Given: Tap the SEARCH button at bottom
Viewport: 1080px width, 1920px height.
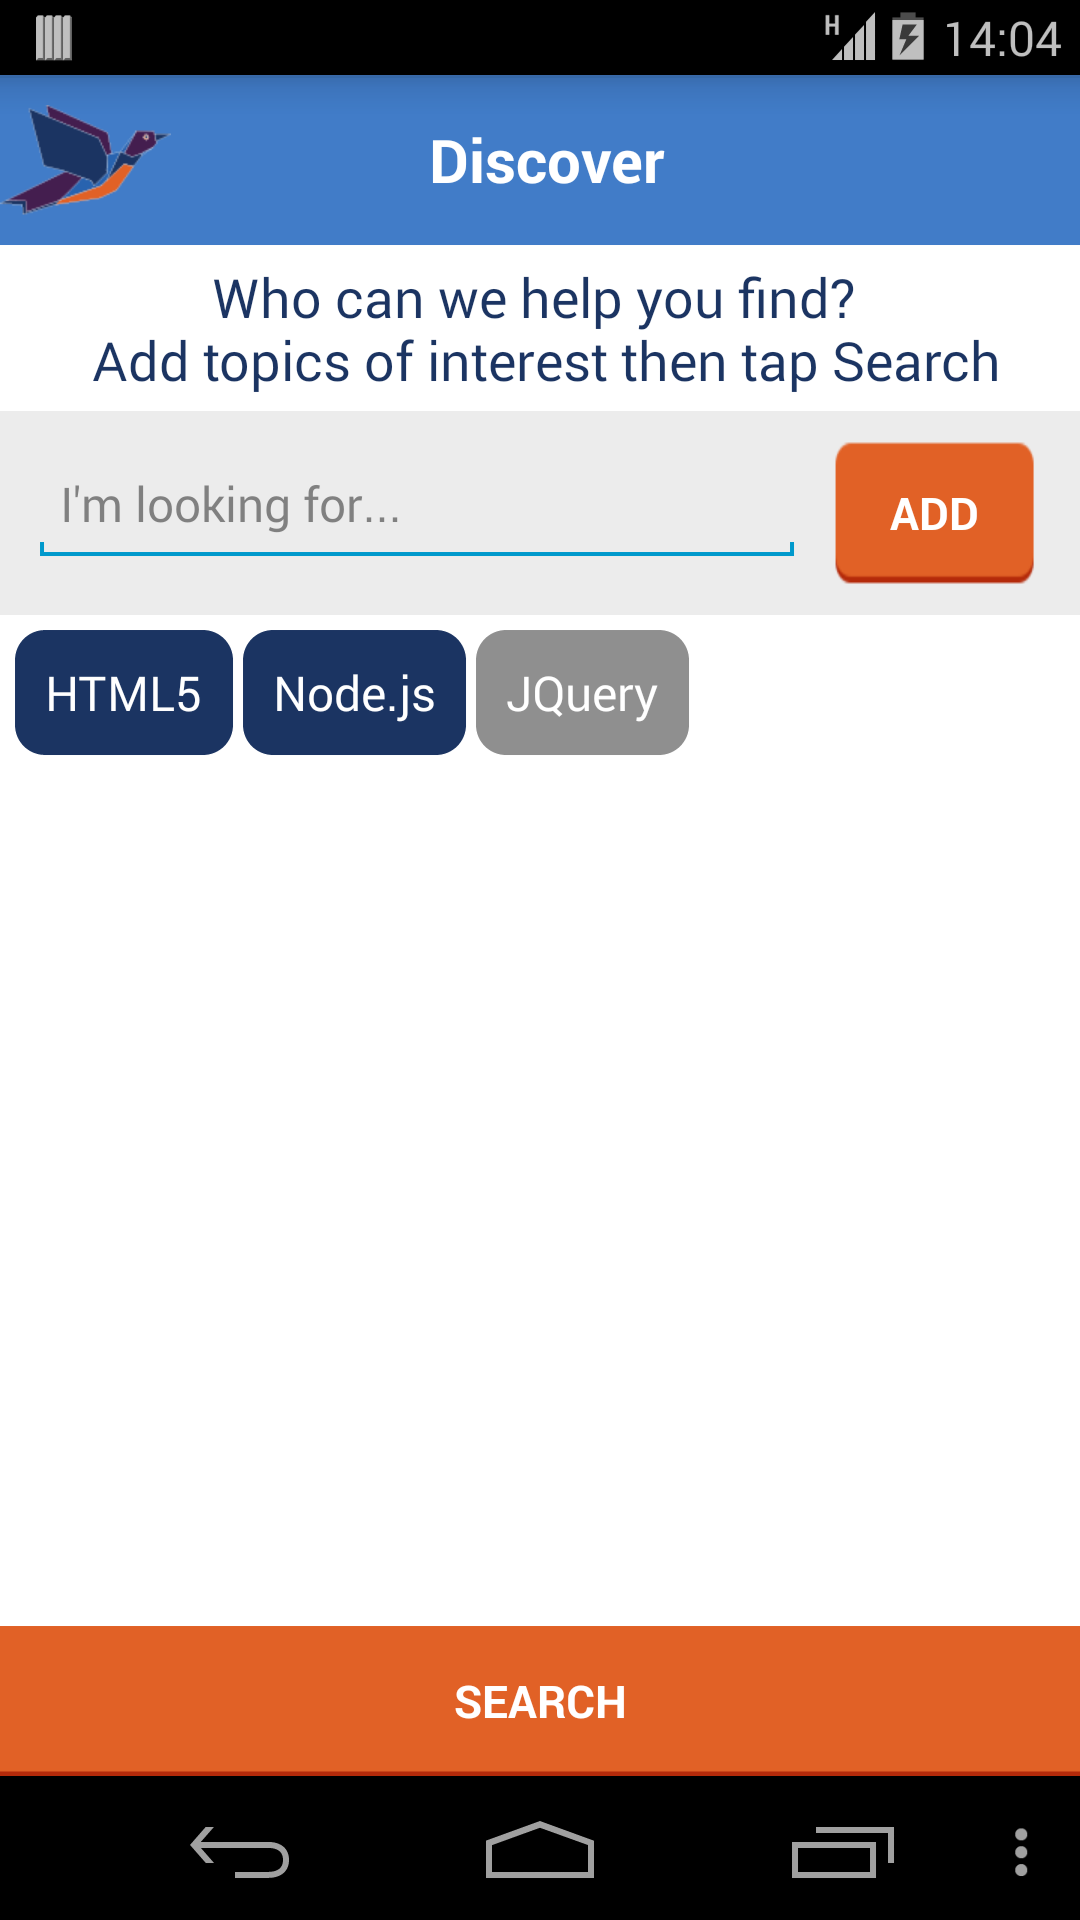Looking at the screenshot, I should pos(540,1701).
